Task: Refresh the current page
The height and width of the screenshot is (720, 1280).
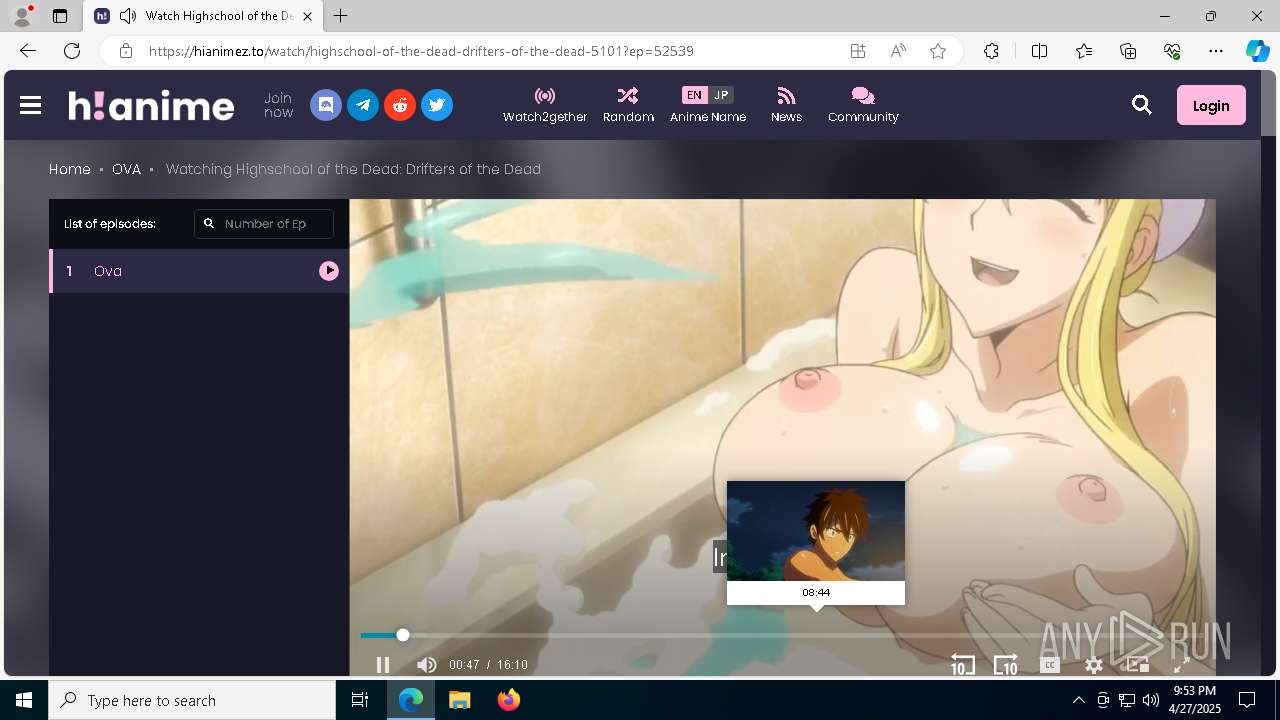Action: click(x=72, y=51)
